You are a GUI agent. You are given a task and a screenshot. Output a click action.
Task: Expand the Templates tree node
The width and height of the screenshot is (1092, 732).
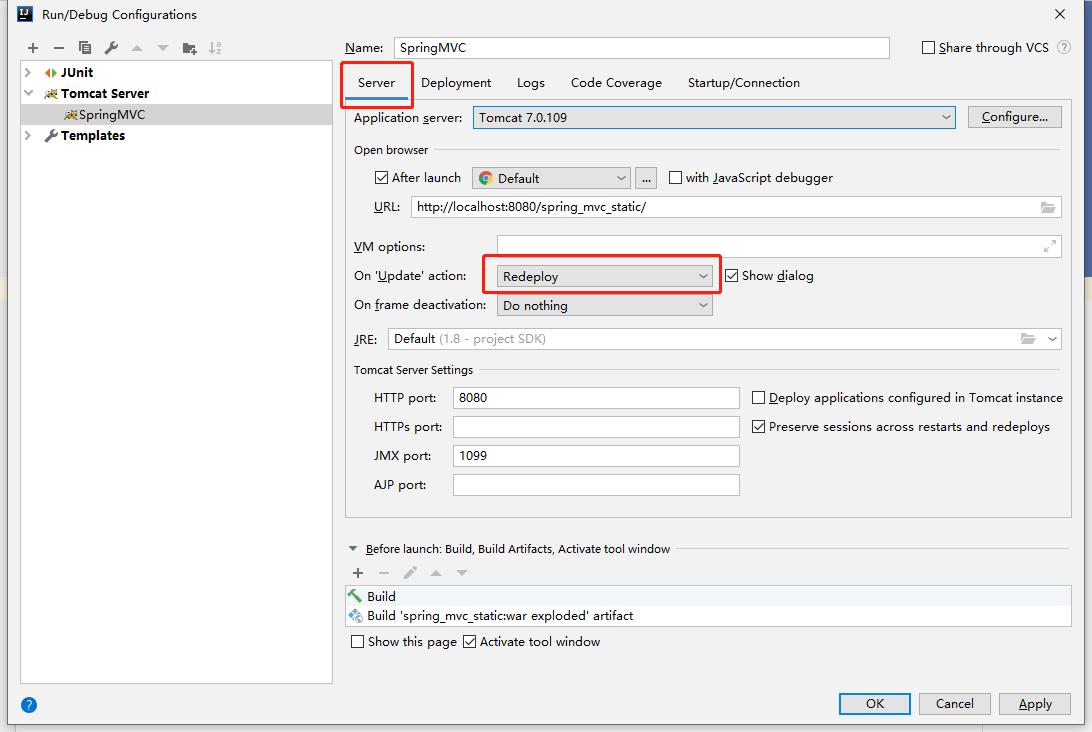28,136
